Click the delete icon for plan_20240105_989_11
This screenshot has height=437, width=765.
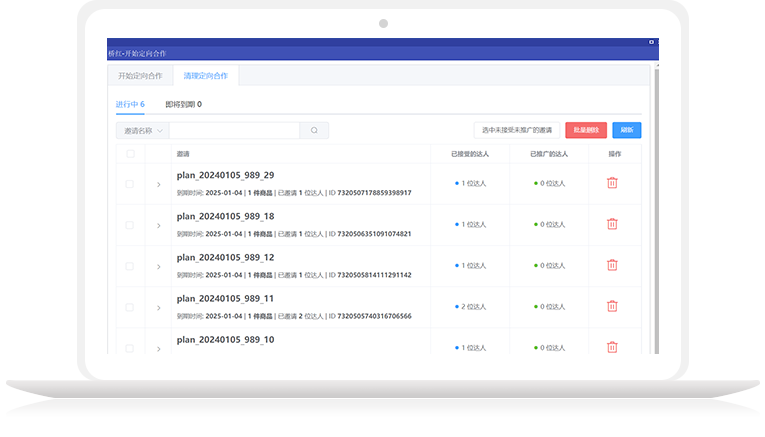pos(612,306)
